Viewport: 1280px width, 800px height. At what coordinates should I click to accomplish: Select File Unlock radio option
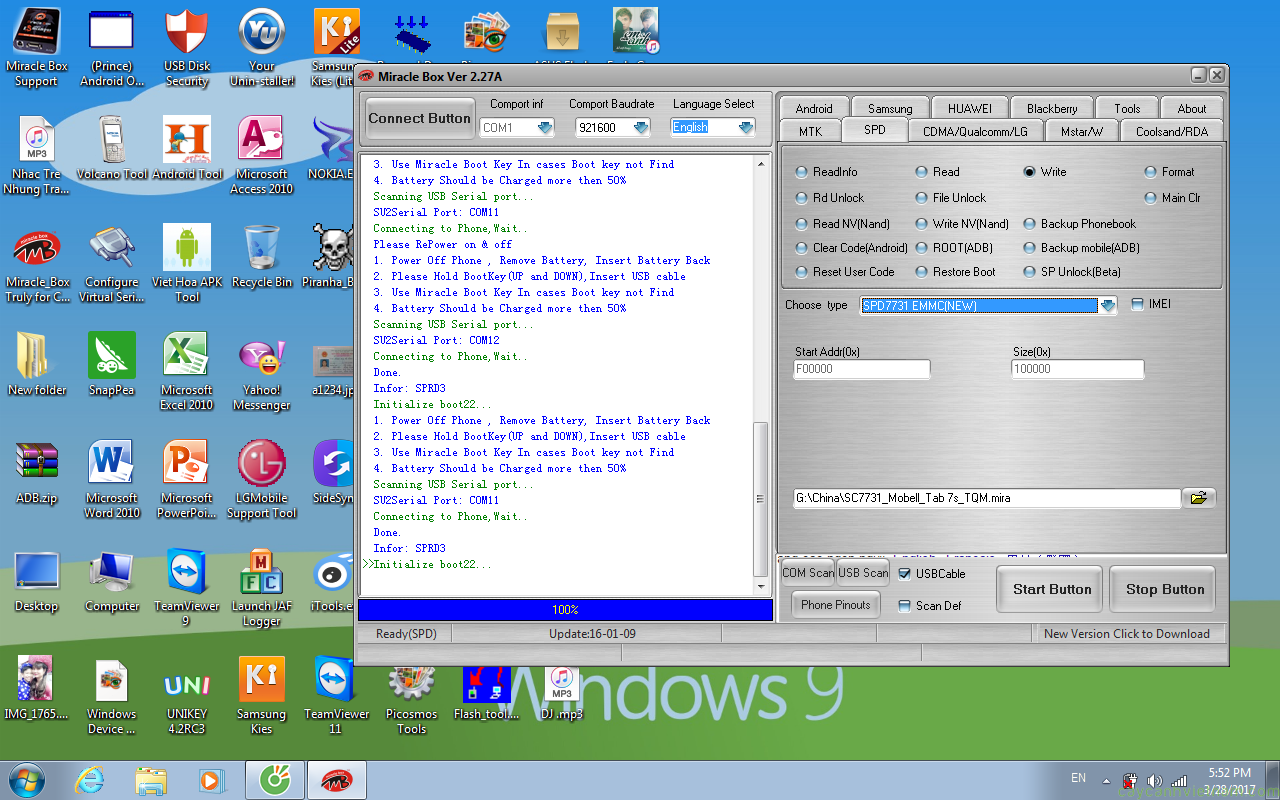click(951, 198)
